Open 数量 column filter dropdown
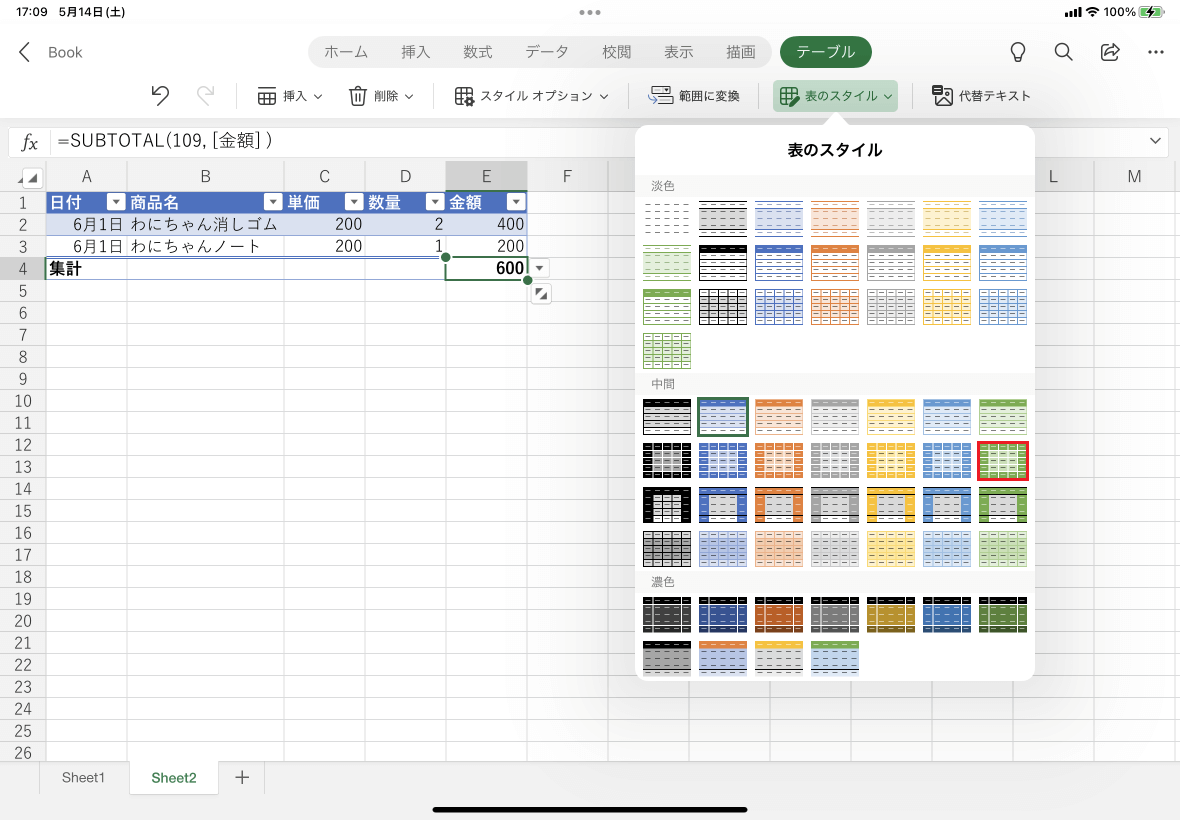1180x820 pixels. point(434,202)
